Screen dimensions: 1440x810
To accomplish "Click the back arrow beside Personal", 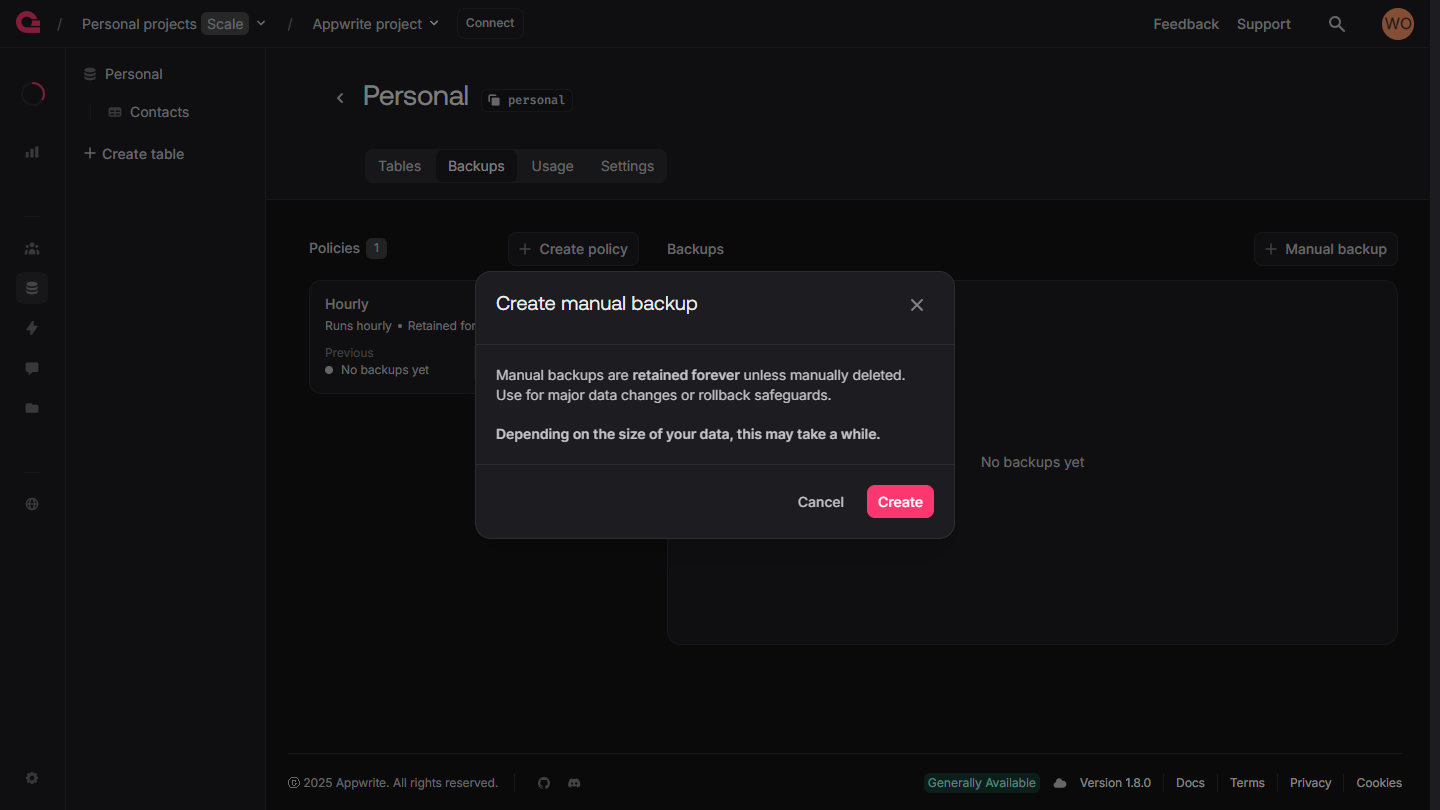I will pyautogui.click(x=340, y=97).
